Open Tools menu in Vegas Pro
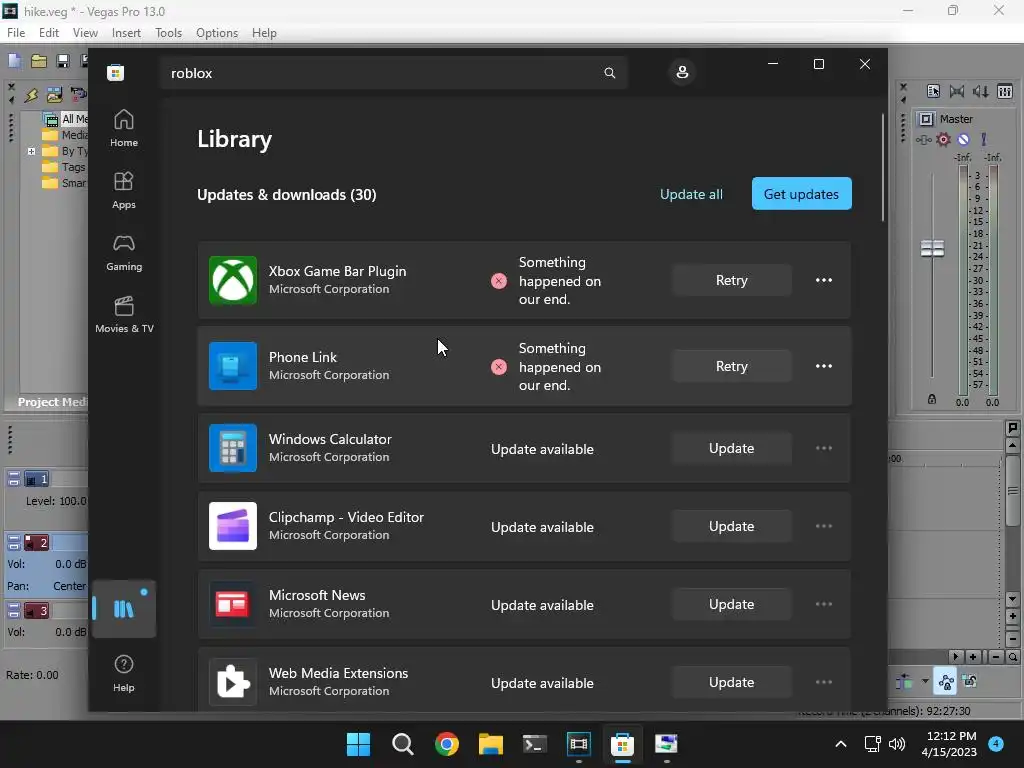Viewport: 1024px width, 768px height. 168,33
